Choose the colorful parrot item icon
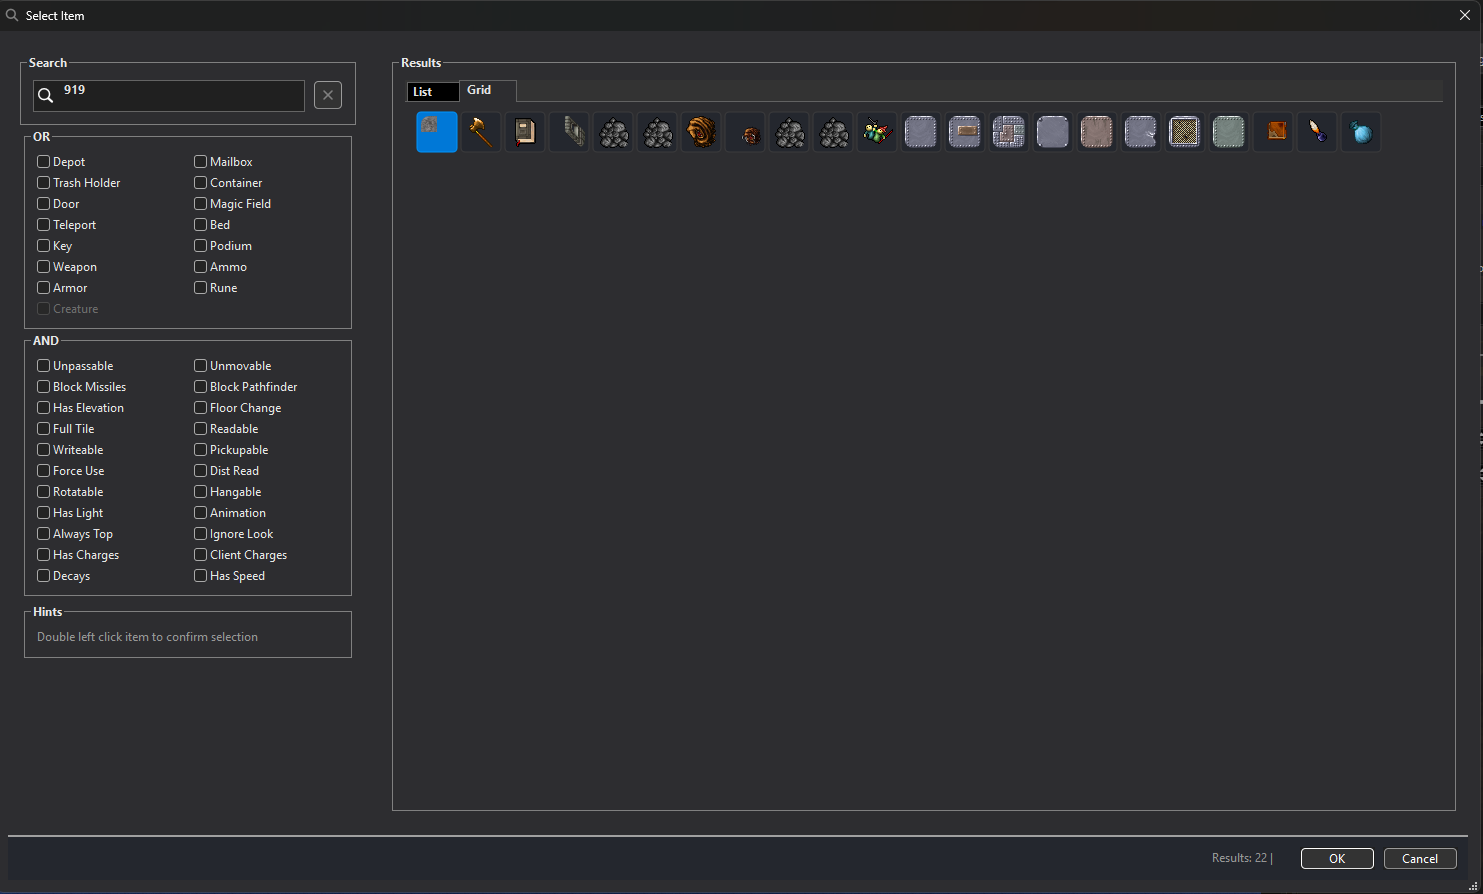1483x894 pixels. pos(877,132)
